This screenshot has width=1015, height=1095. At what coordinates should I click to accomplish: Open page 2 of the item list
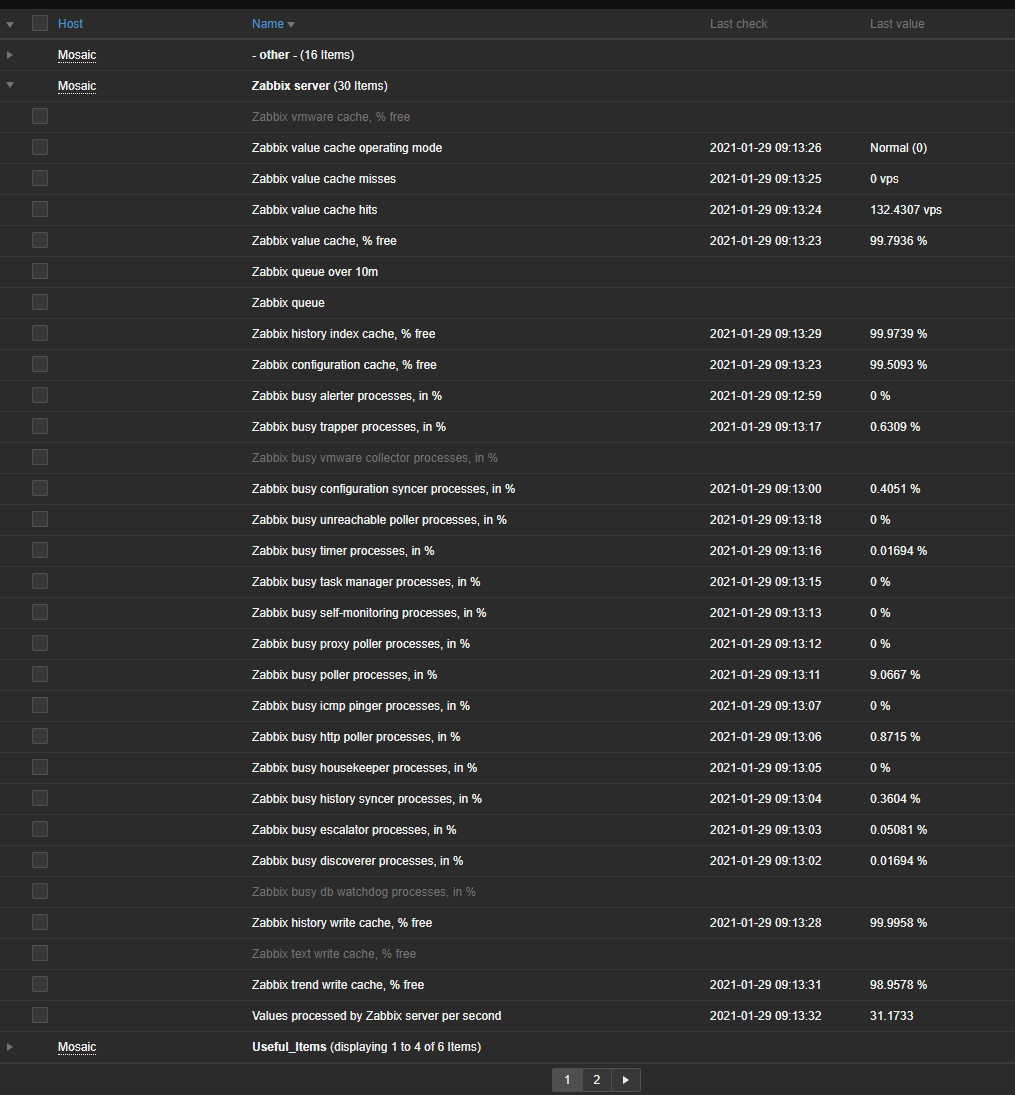[x=596, y=1079]
